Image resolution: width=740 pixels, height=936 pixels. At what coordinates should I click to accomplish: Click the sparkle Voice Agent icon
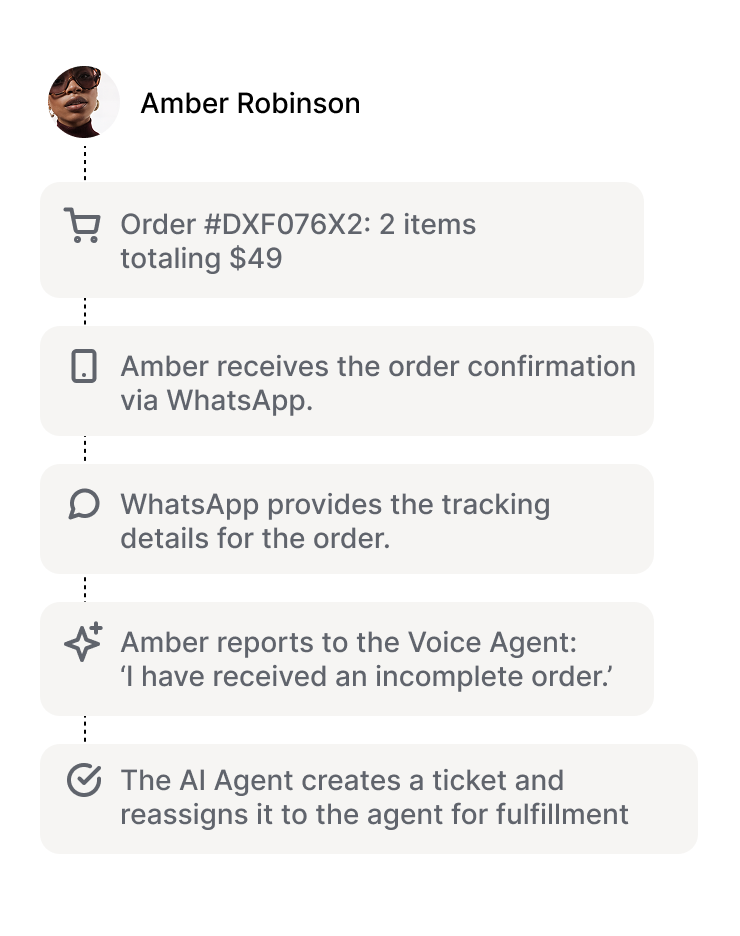point(84,643)
